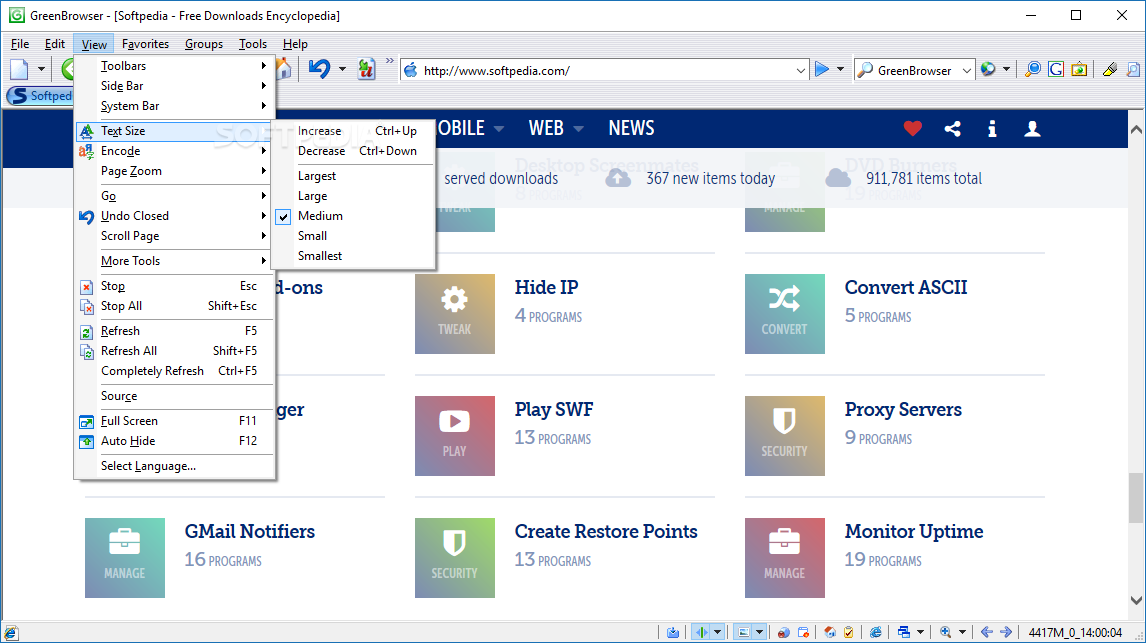Viewport: 1146px width, 643px height.
Task: Open the zoom dropdown in status bar
Action: (x=962, y=632)
